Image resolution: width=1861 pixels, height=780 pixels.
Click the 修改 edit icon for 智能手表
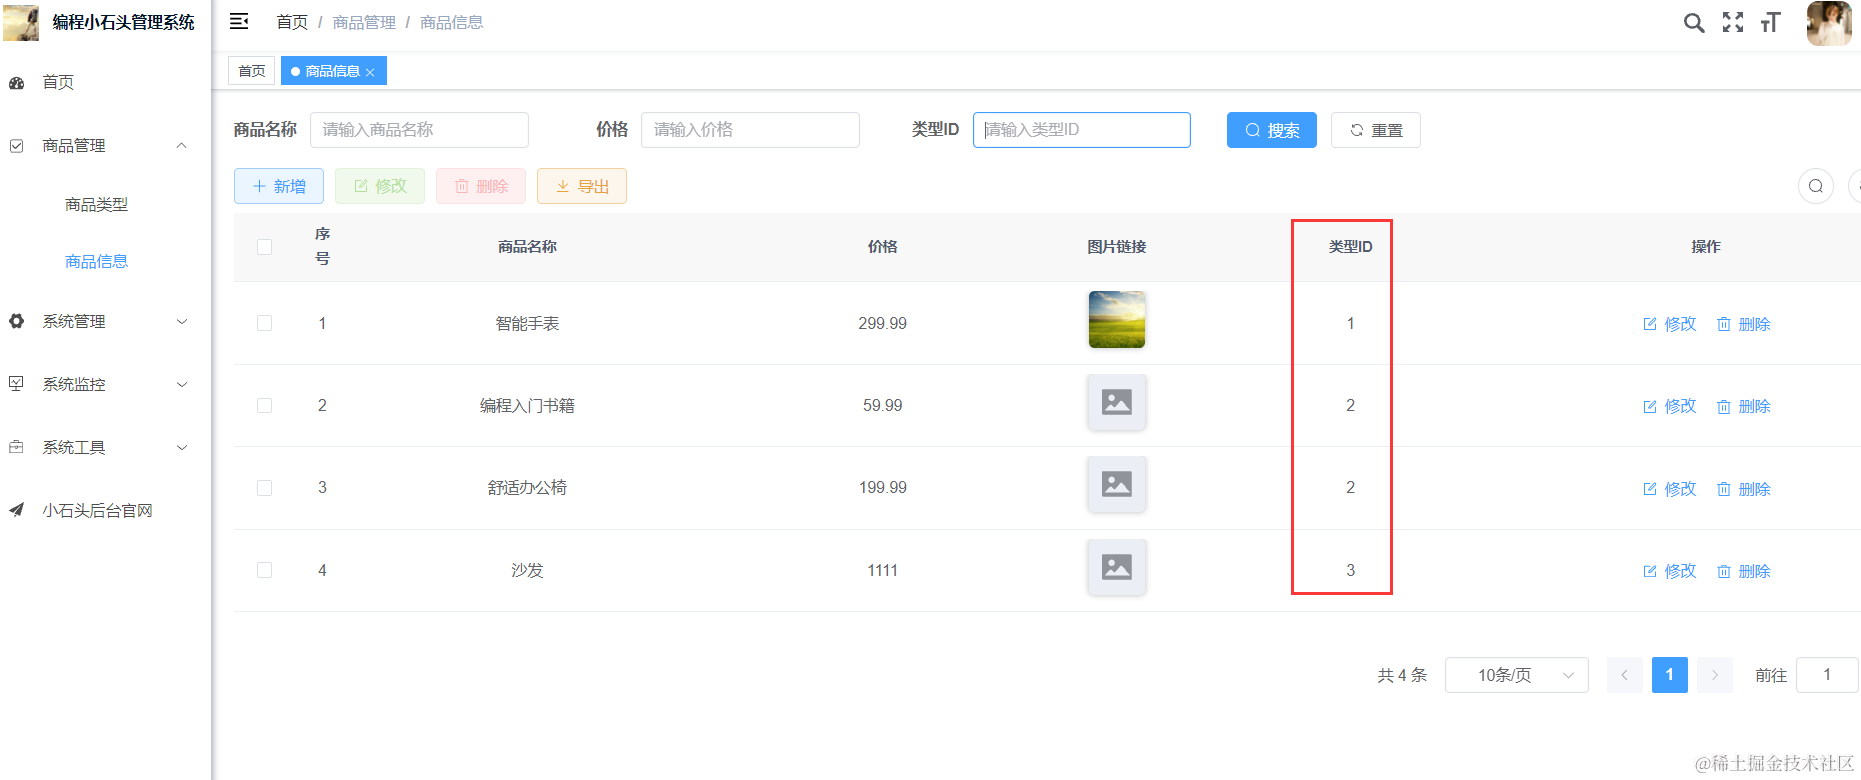[x=1650, y=324]
